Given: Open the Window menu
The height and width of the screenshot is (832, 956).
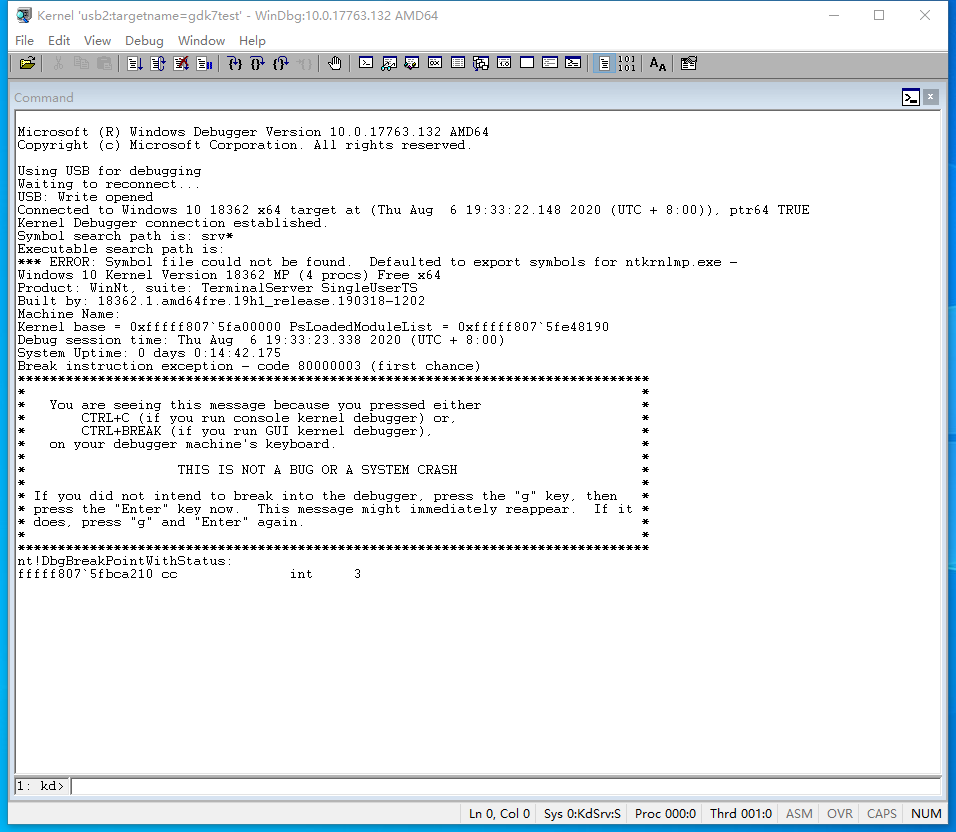Looking at the screenshot, I should tap(202, 41).
